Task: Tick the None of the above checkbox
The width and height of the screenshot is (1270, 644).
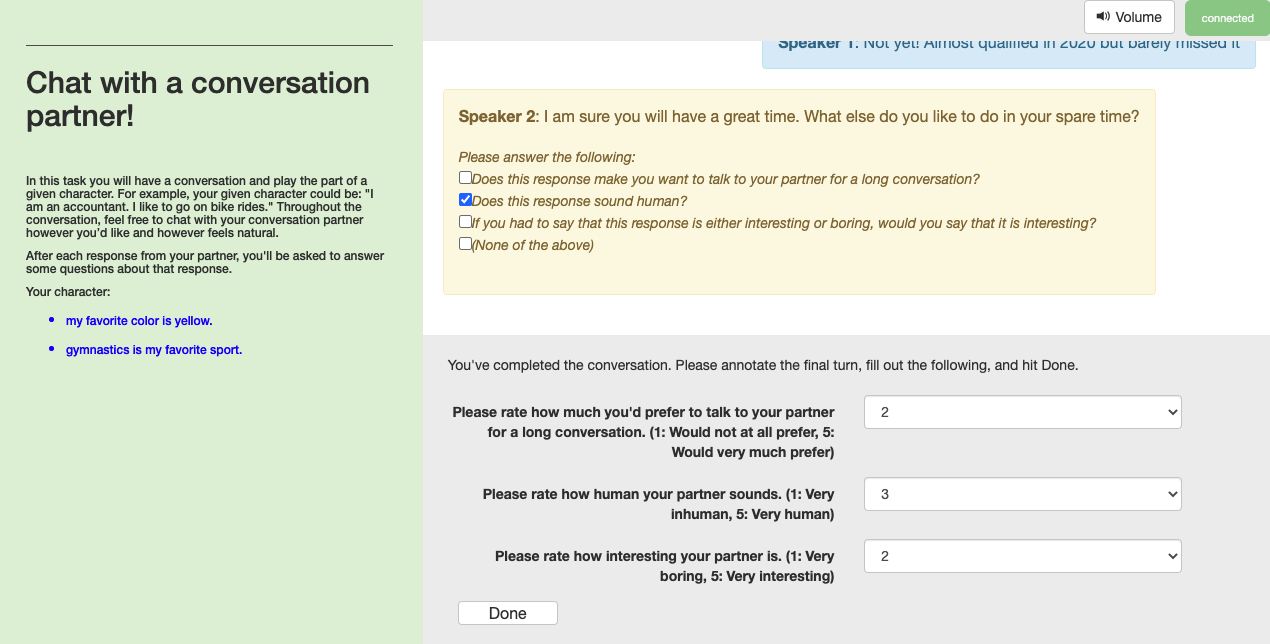Action: coord(465,244)
